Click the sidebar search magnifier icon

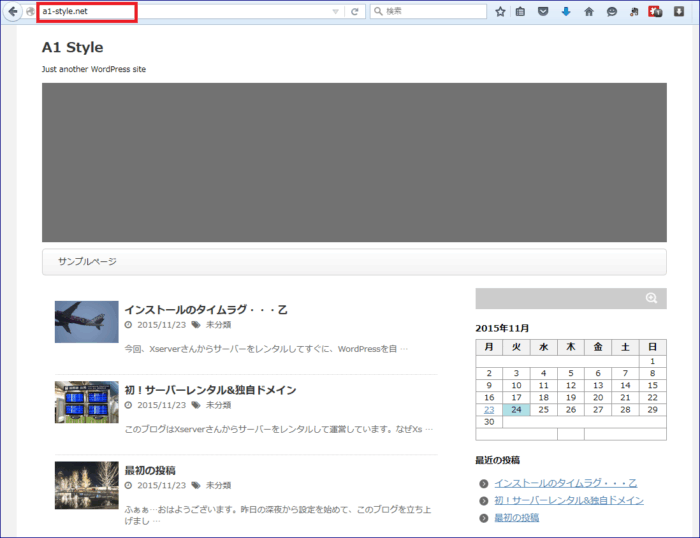651,298
